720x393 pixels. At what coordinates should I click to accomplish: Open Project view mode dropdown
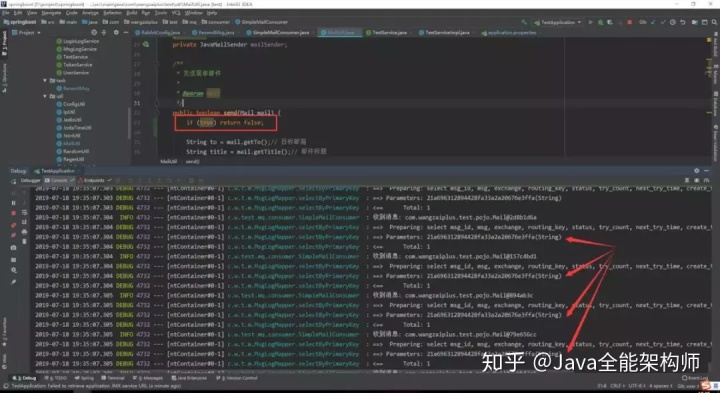[x=27, y=33]
